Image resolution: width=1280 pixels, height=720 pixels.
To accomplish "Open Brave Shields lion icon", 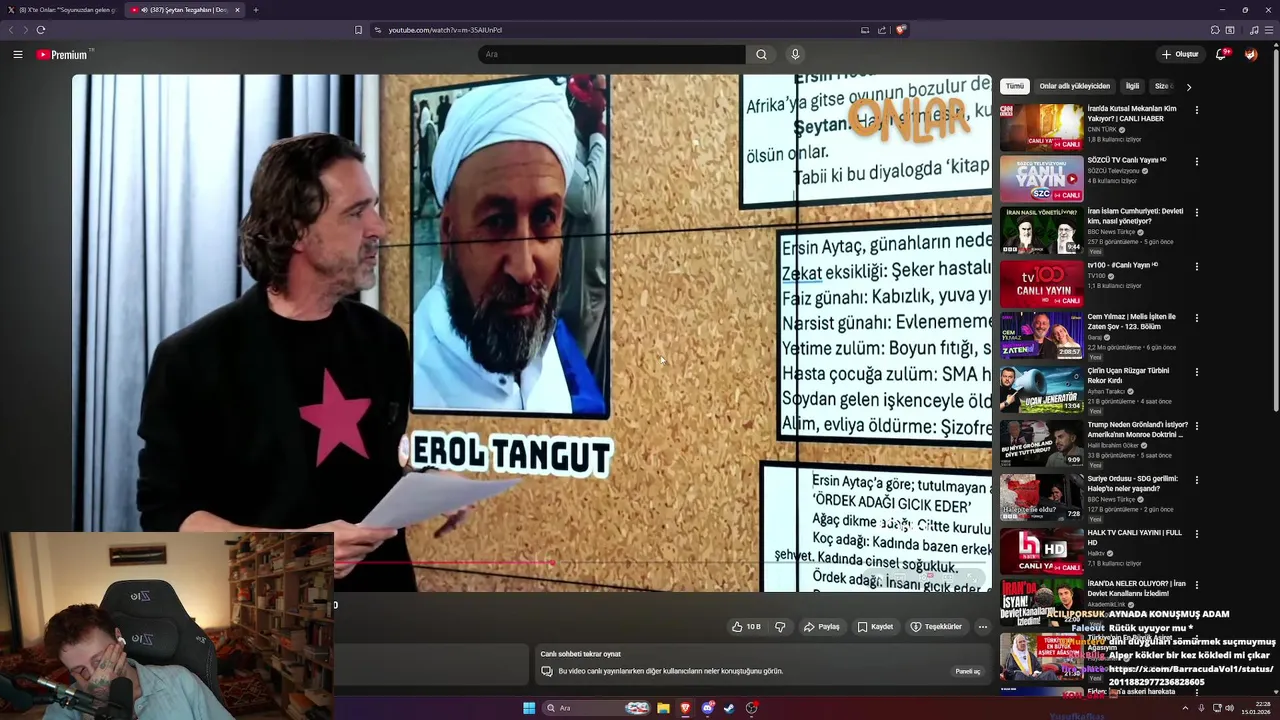I will pyautogui.click(x=900, y=30).
